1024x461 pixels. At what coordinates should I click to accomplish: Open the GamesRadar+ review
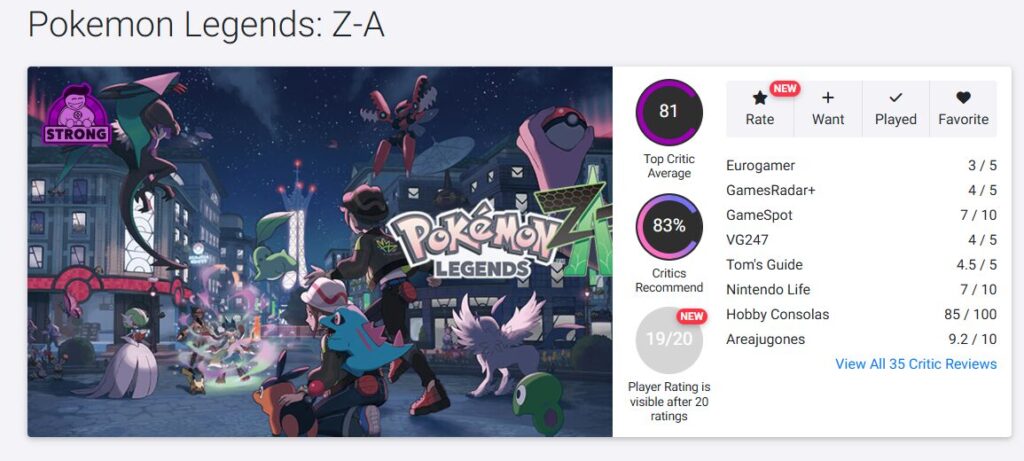772,190
